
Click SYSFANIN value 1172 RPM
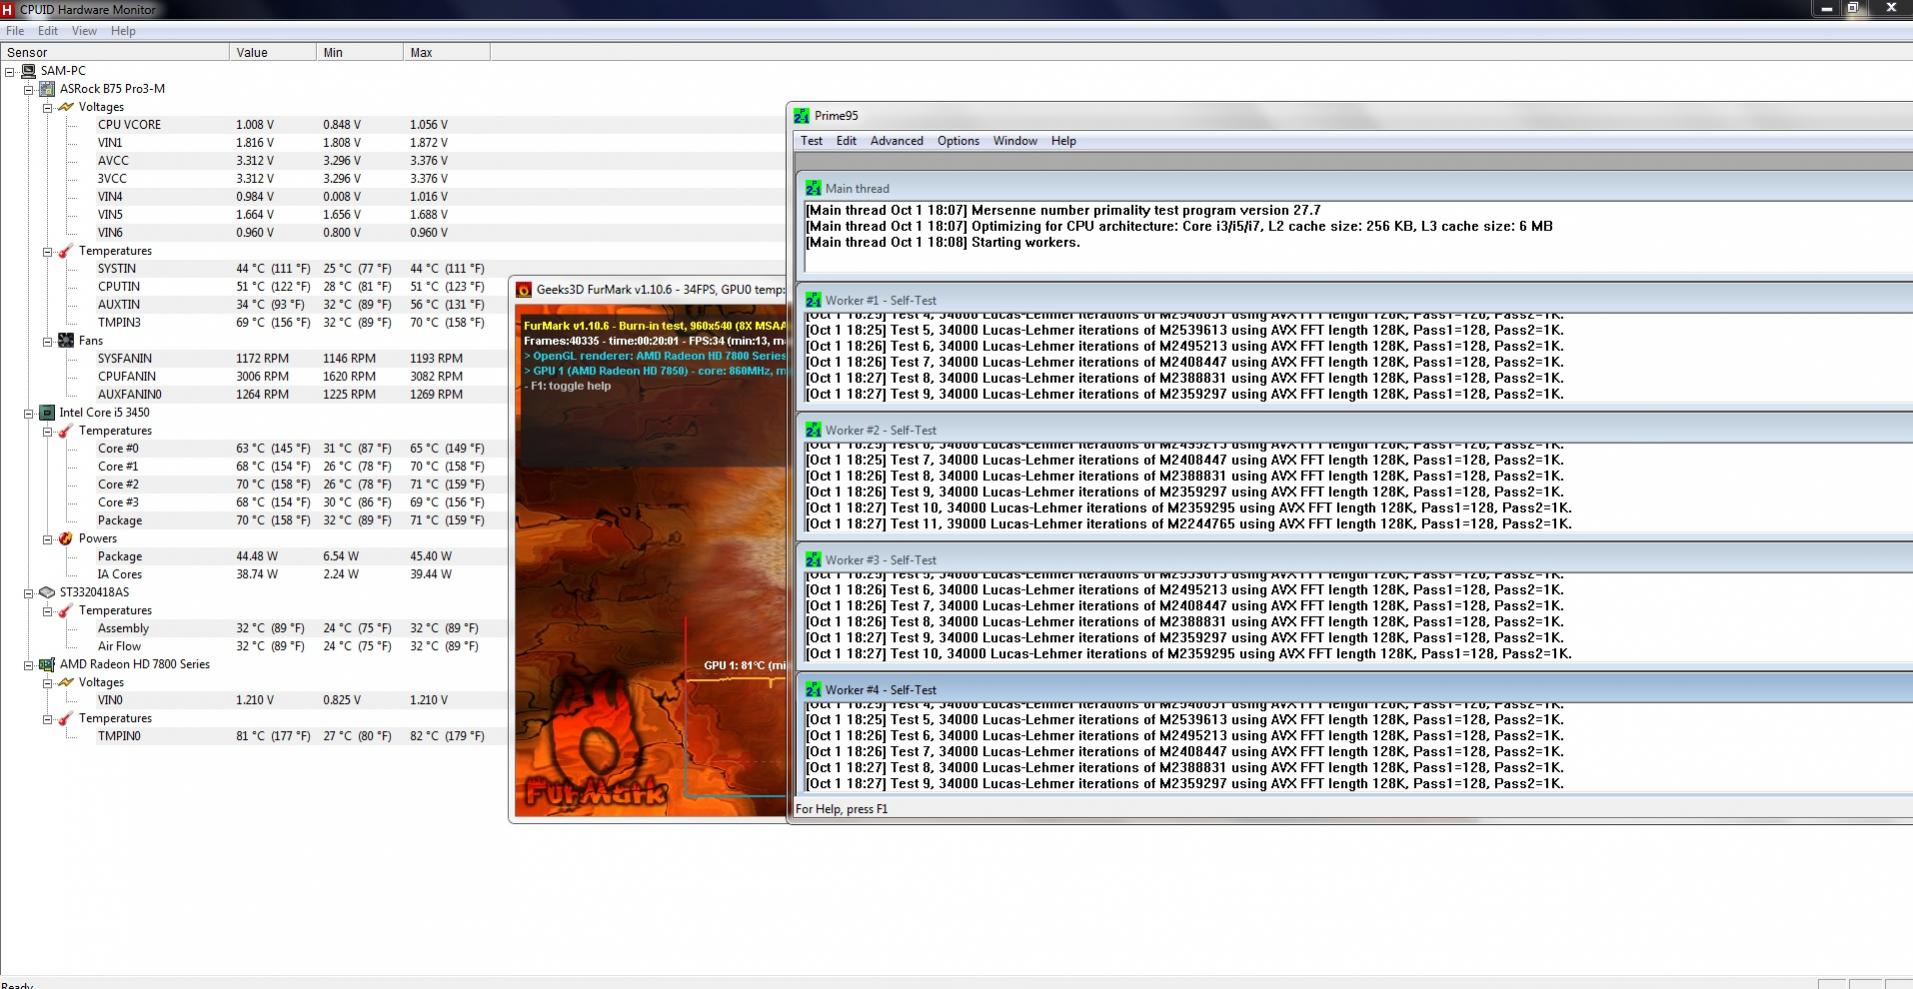[262, 359]
